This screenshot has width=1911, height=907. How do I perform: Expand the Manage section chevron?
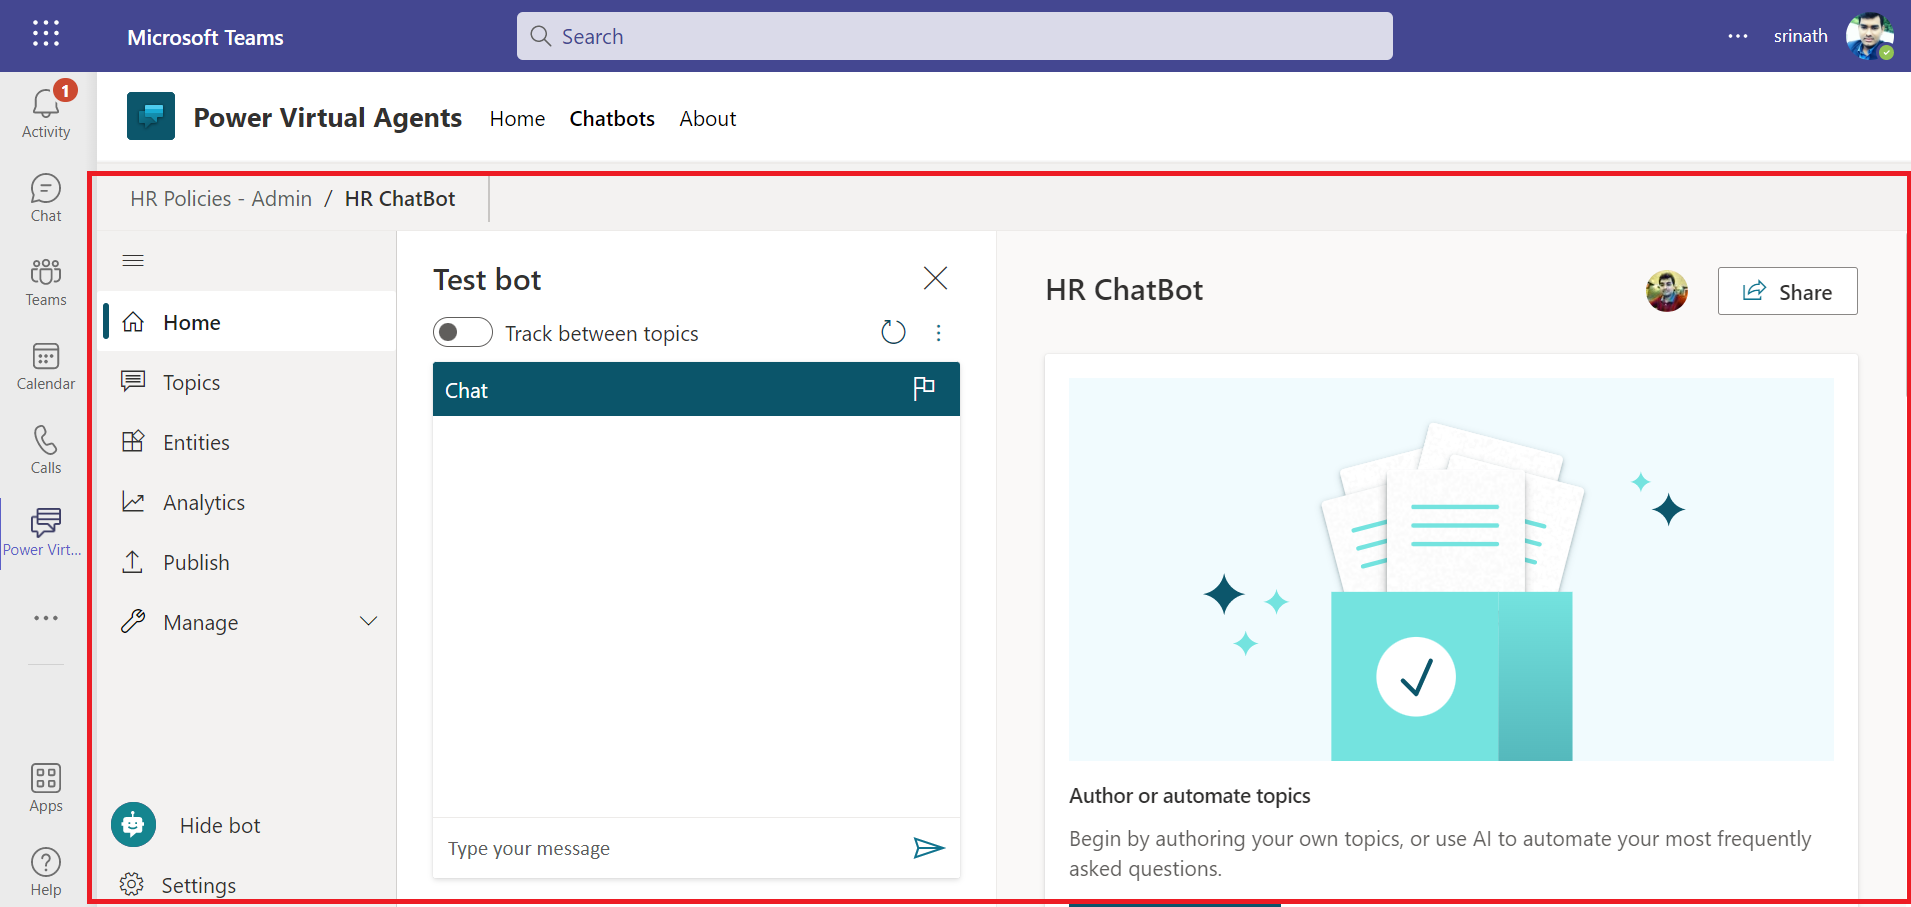click(368, 622)
